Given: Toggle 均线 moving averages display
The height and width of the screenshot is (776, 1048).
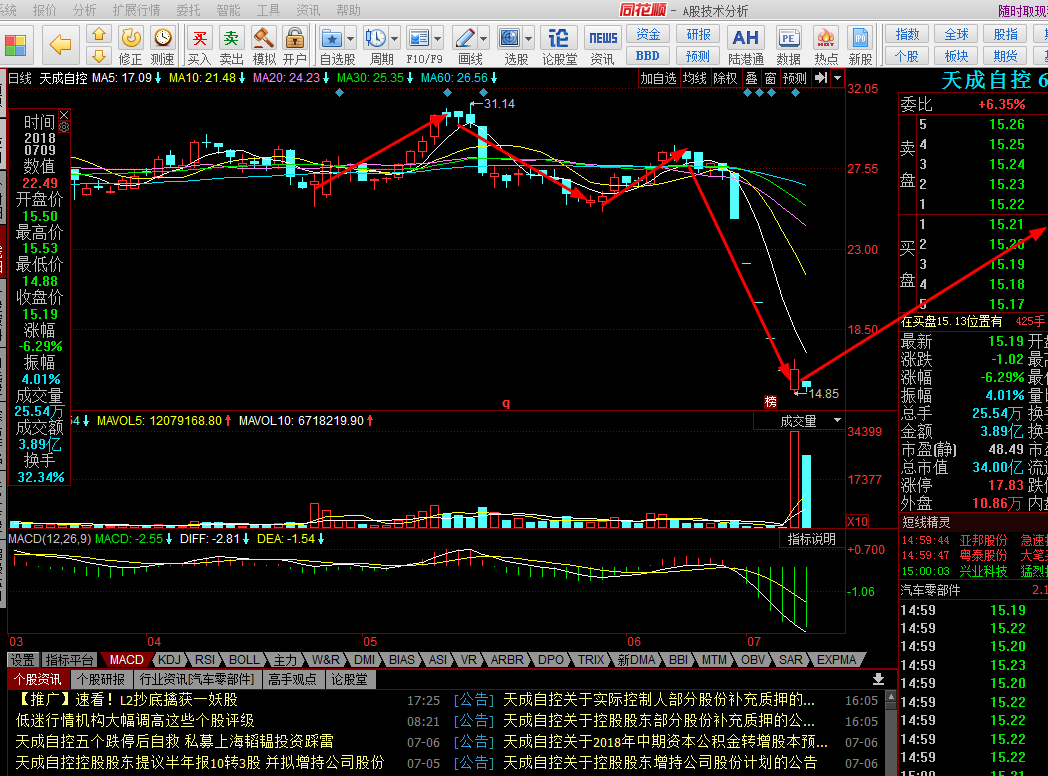Looking at the screenshot, I should (x=694, y=78).
